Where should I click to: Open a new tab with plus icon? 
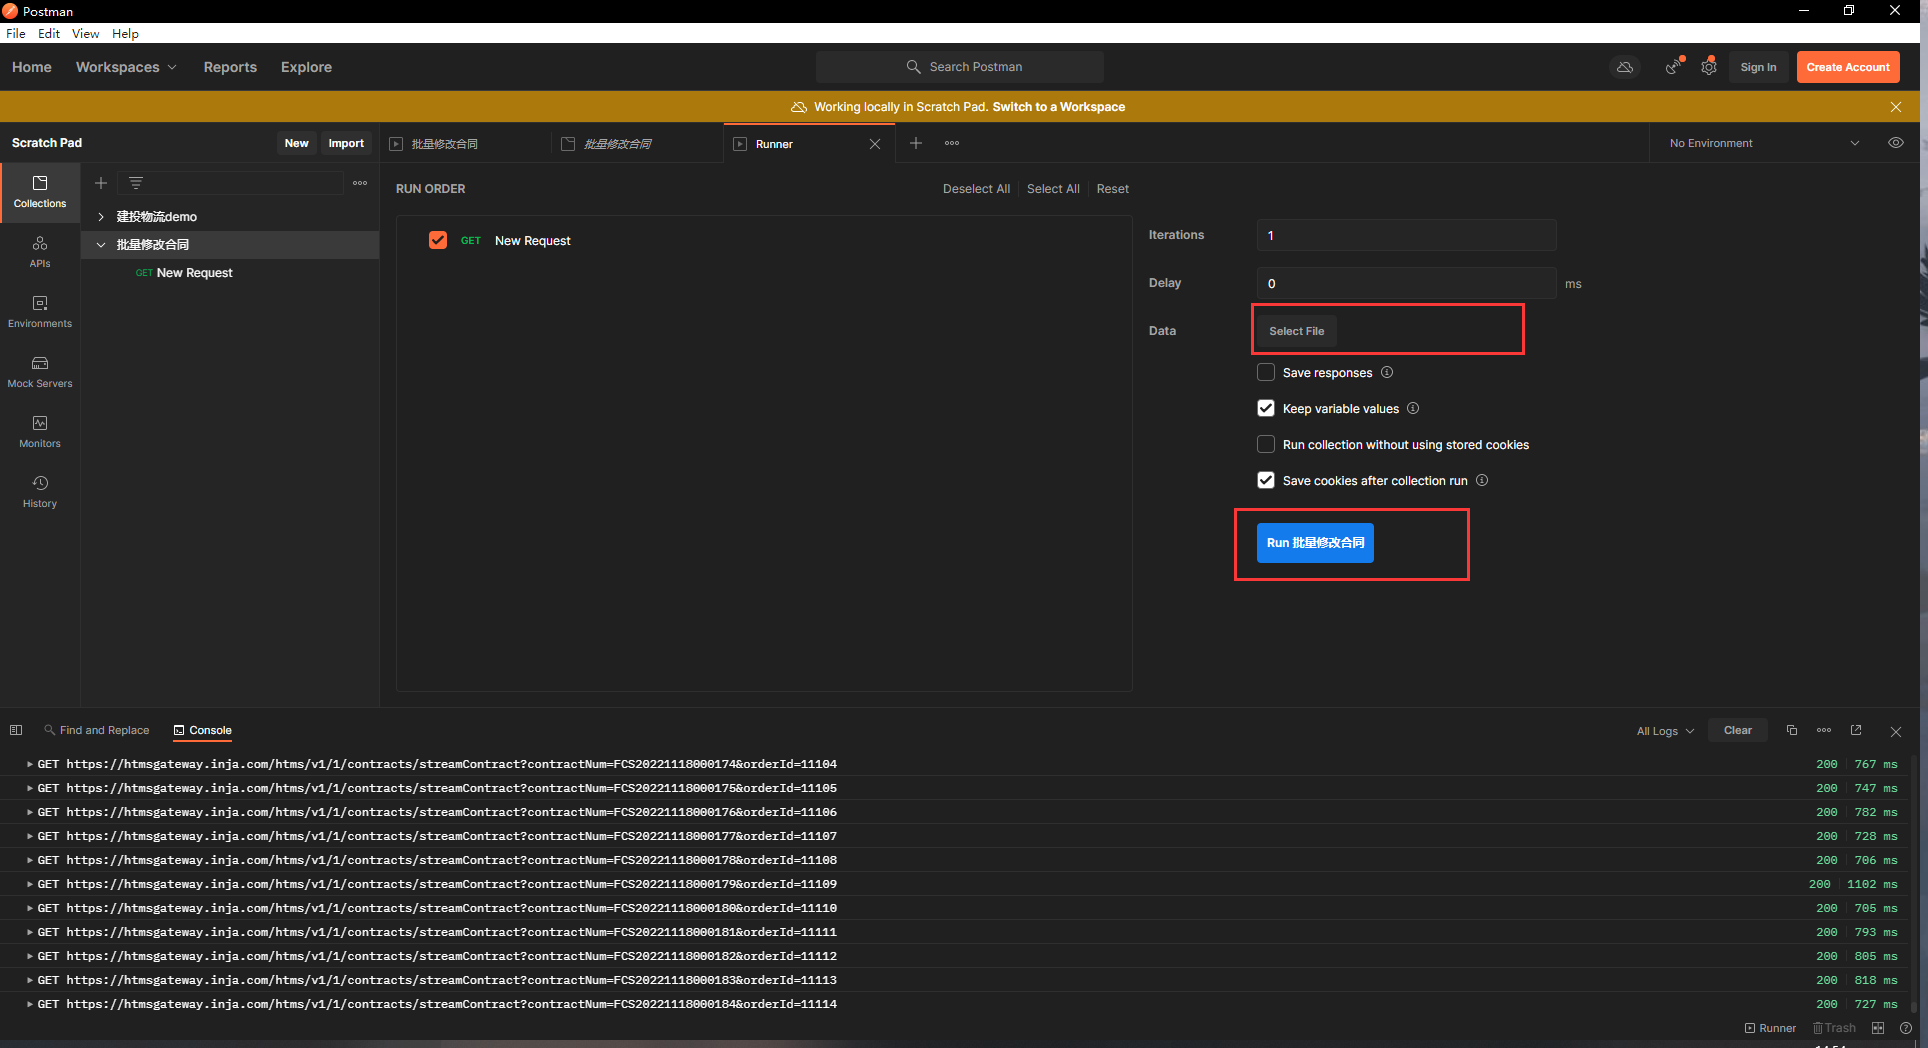click(915, 143)
